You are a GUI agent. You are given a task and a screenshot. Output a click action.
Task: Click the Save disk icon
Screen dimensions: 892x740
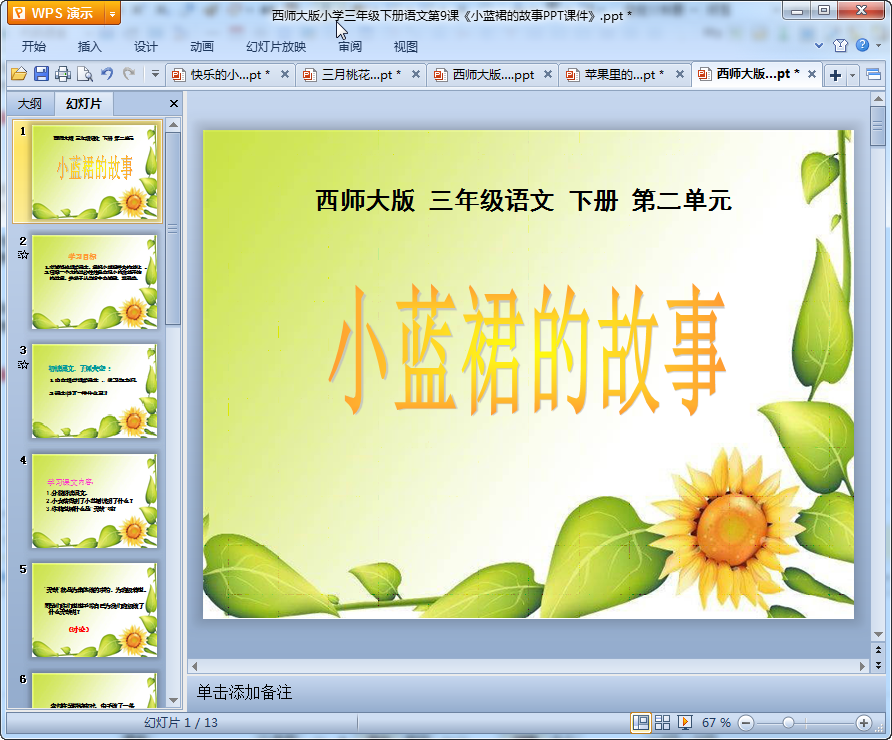41,74
